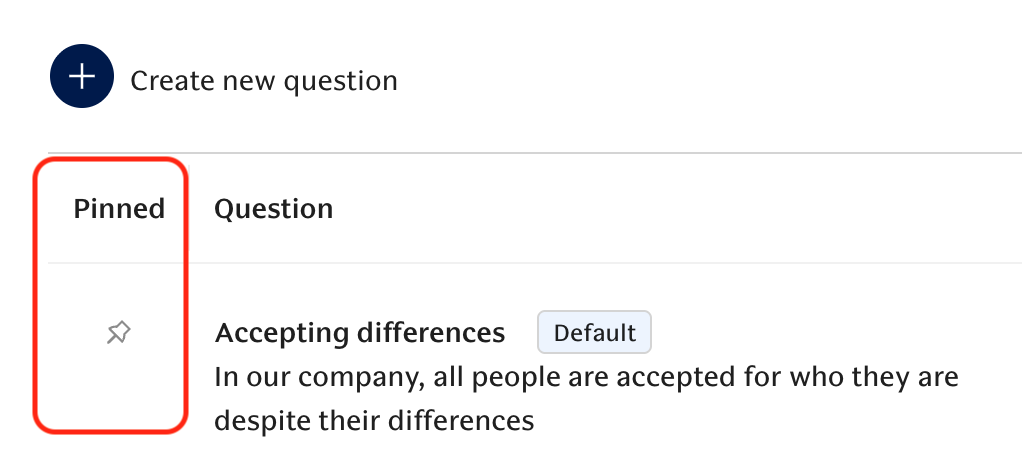Image resolution: width=1022 pixels, height=468 pixels.
Task: Toggle the pushpin in the Pinned column
Action: [x=118, y=333]
